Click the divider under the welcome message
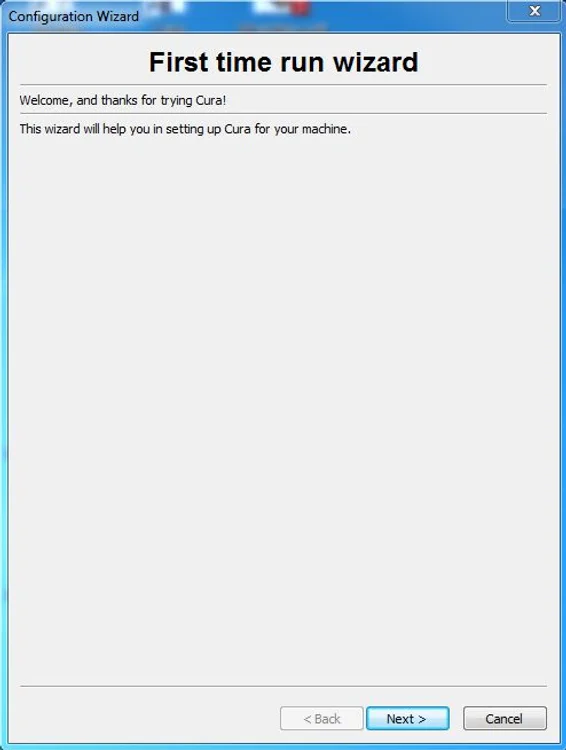This screenshot has height=750, width=566. point(283,113)
